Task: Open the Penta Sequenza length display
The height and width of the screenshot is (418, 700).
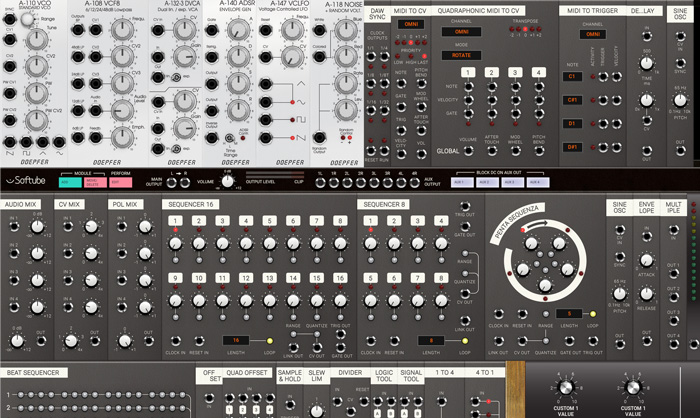Action: pos(569,314)
